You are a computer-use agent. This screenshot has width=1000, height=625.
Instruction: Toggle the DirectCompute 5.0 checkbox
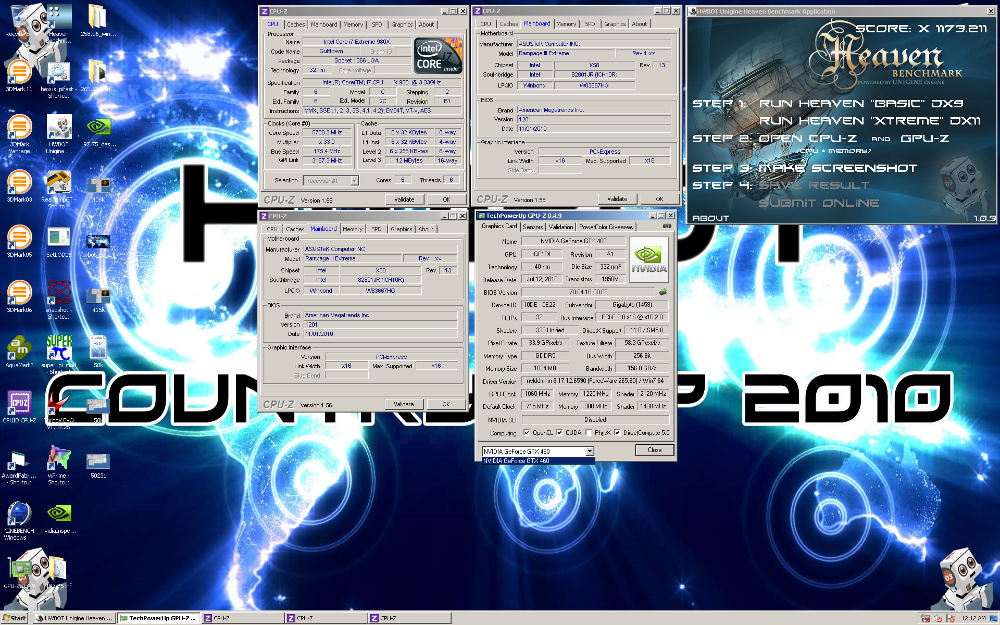pyautogui.click(x=617, y=432)
